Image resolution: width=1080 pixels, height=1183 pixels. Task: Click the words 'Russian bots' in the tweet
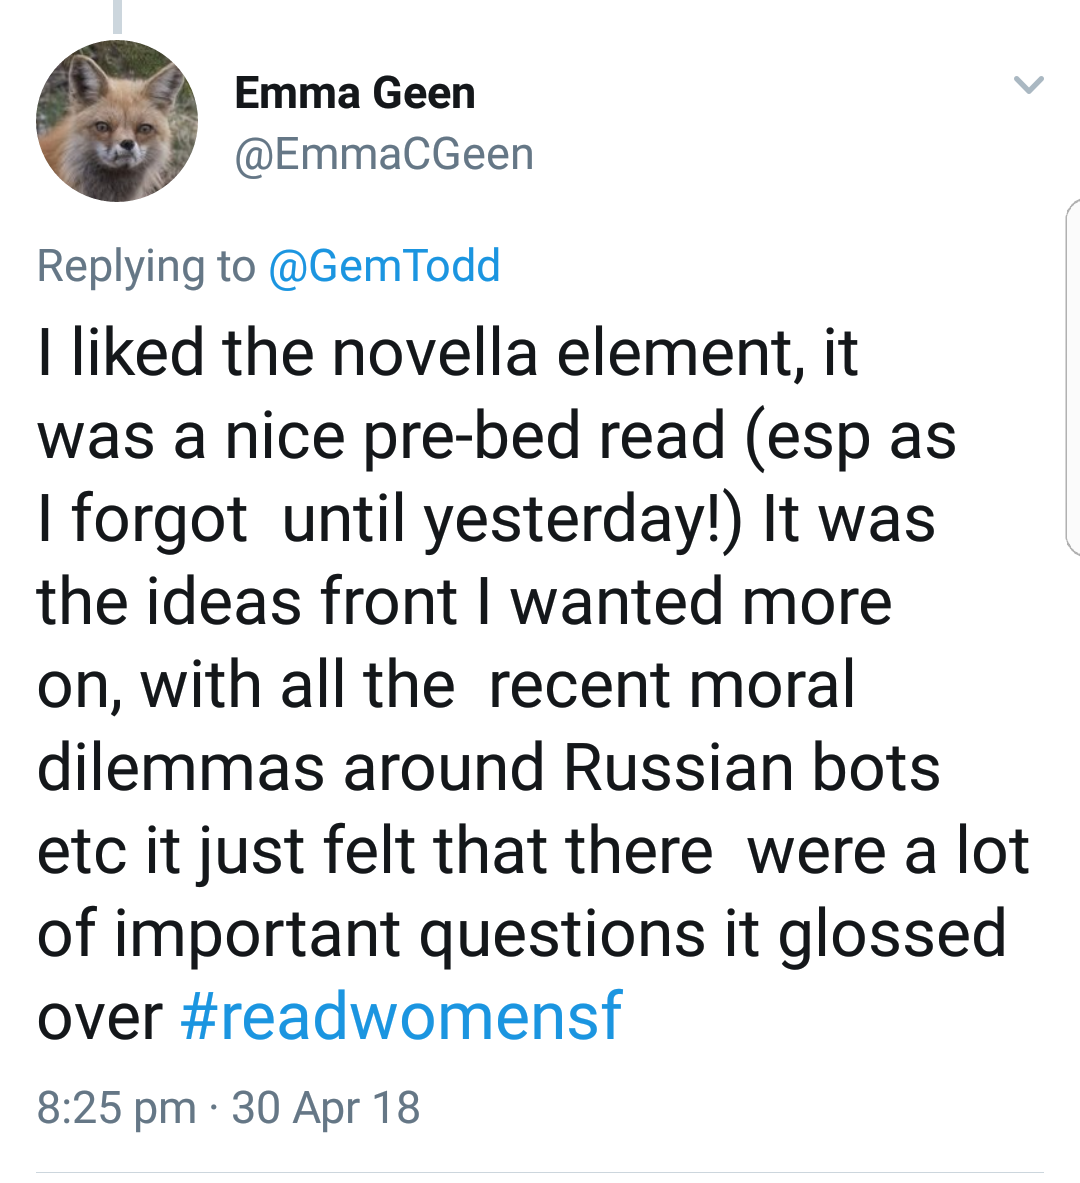751,768
